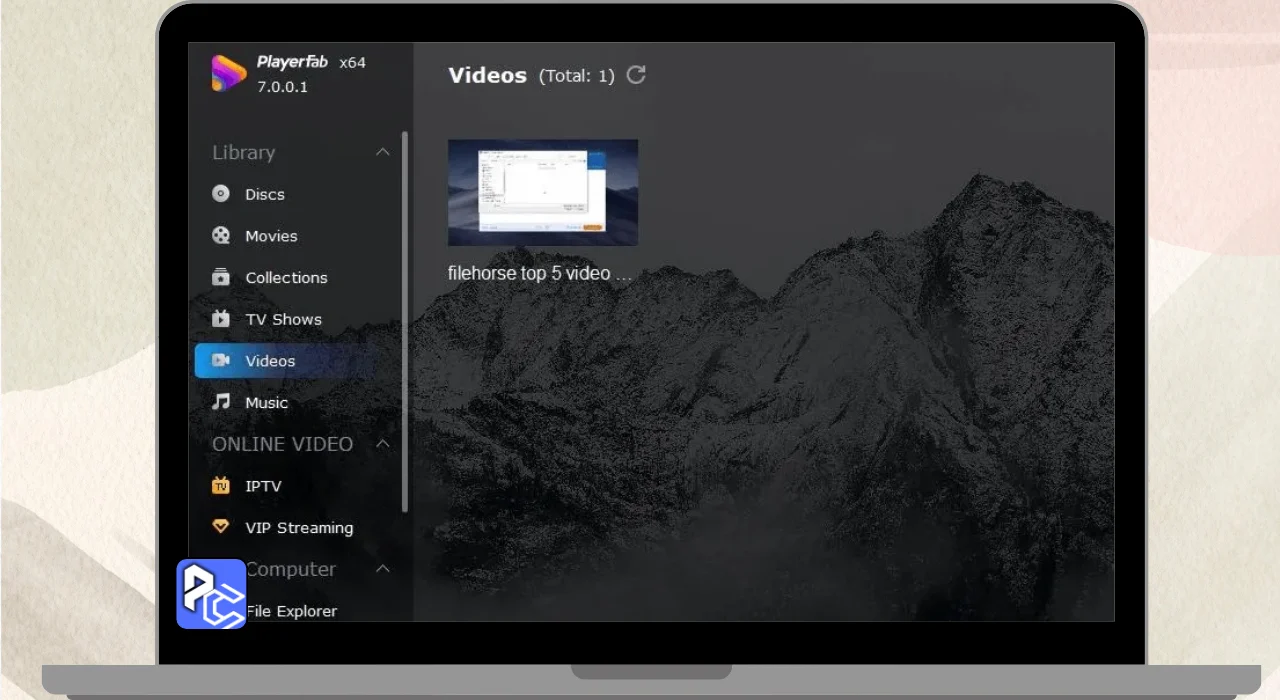
Task: Collapse the Library section chevron
Action: pyautogui.click(x=382, y=152)
